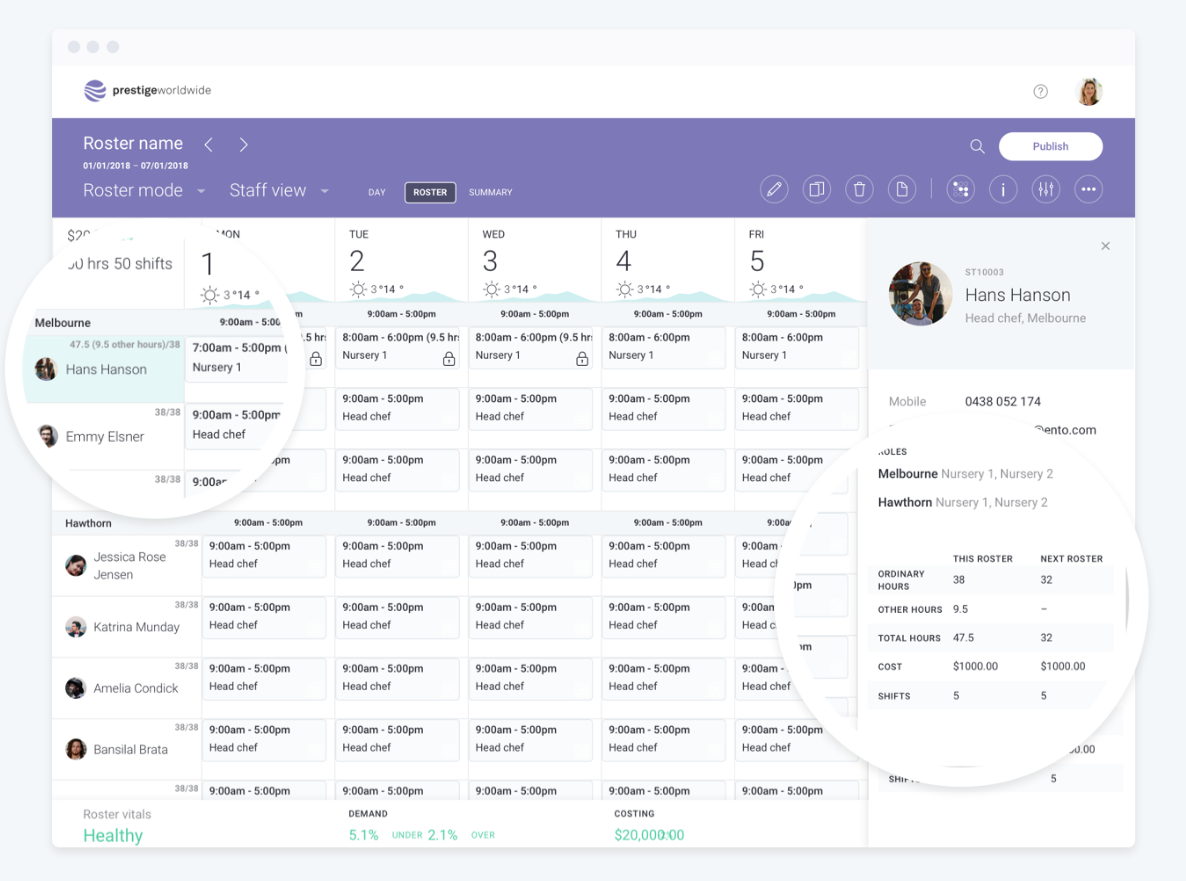Expand the Roster mode dropdown
Screen dimensions: 1186x881
(x=144, y=191)
